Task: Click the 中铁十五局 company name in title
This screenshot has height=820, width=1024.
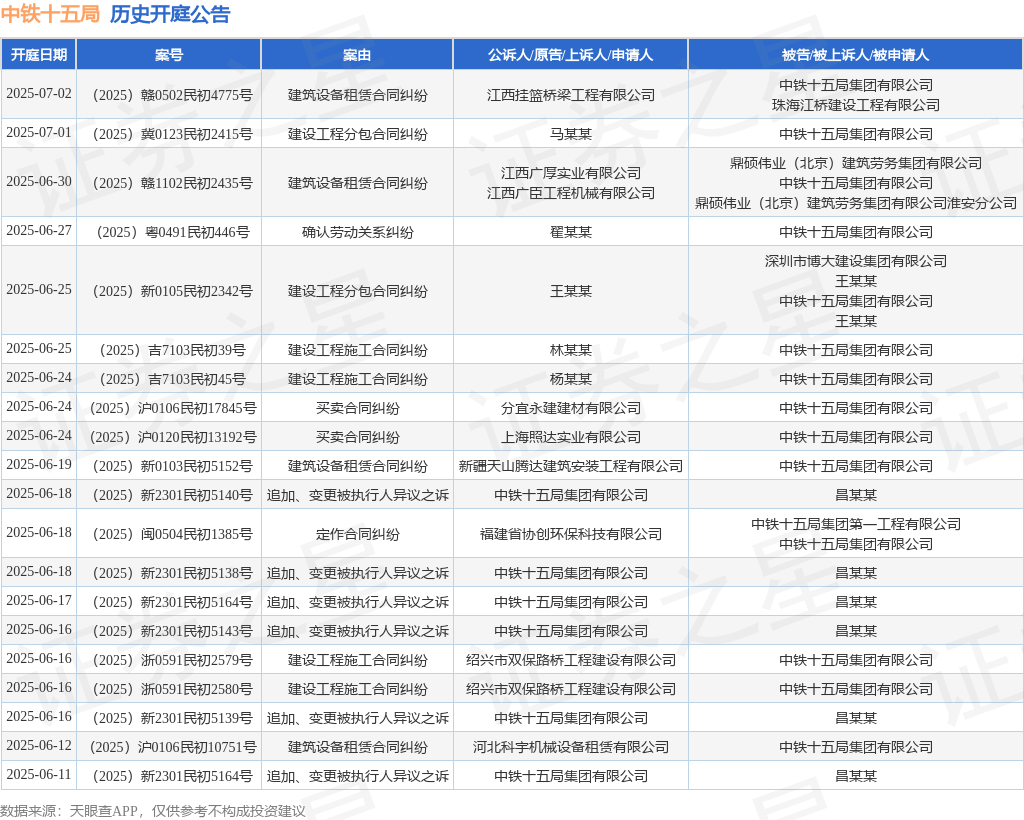Action: coord(50,14)
